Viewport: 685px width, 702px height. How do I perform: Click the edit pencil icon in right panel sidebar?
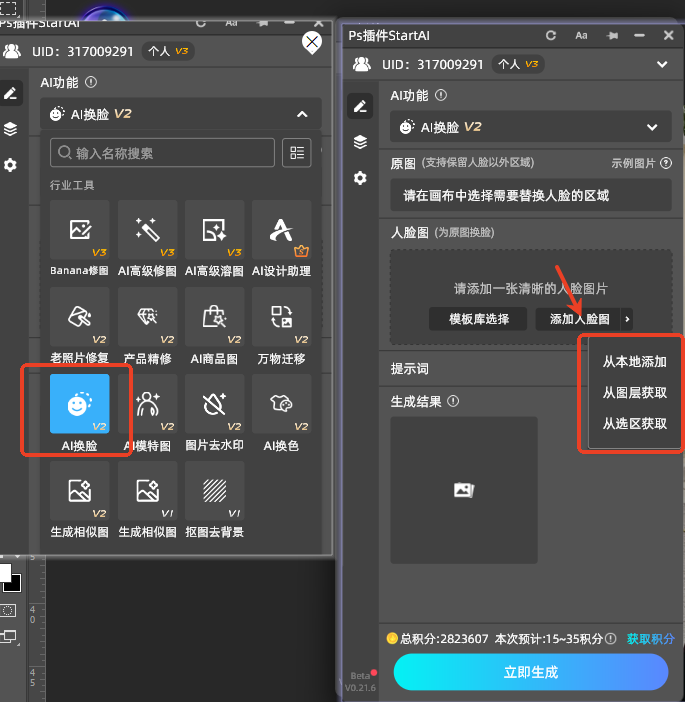(360, 106)
